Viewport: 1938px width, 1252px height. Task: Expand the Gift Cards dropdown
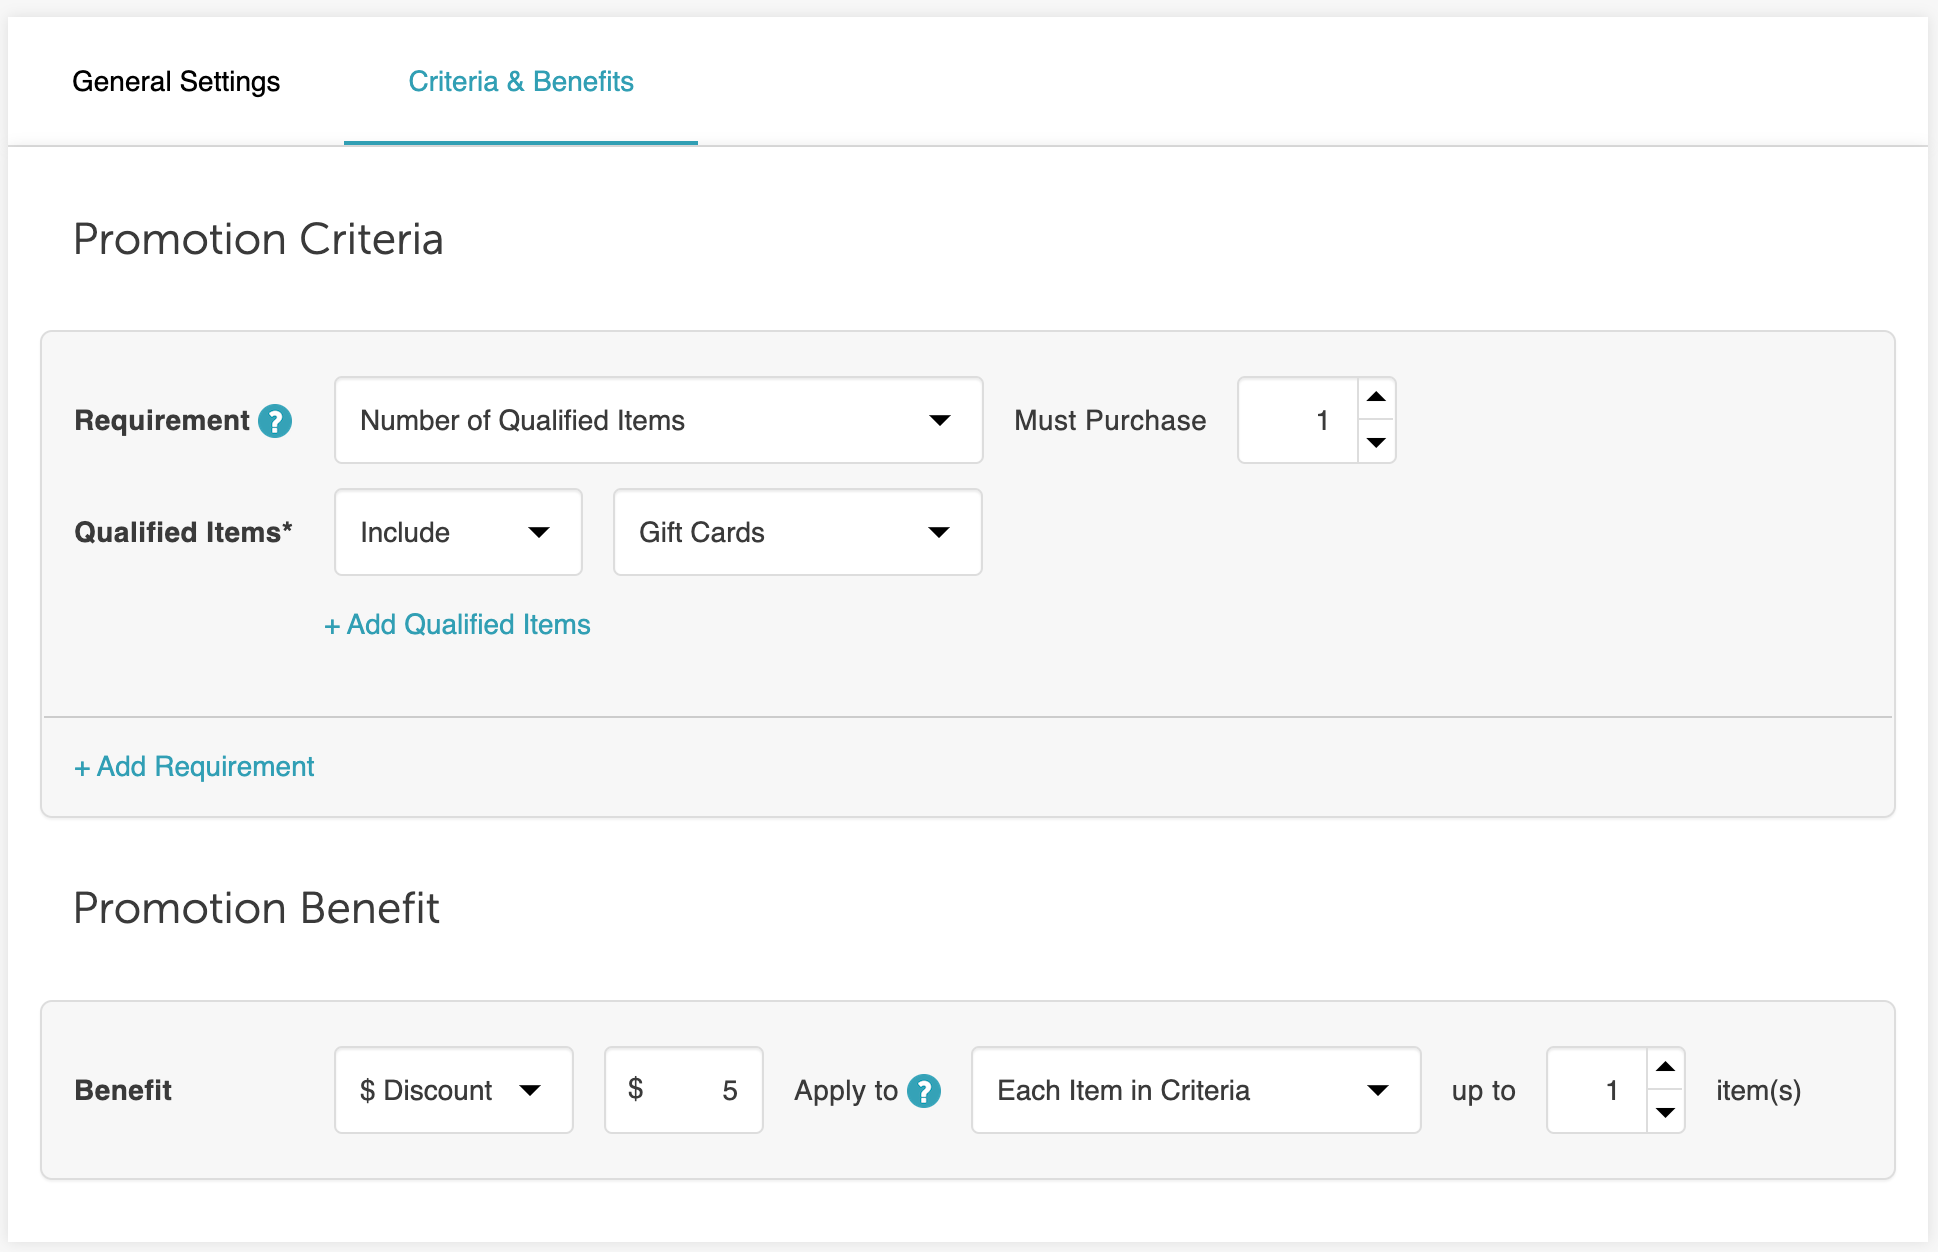[x=797, y=532]
